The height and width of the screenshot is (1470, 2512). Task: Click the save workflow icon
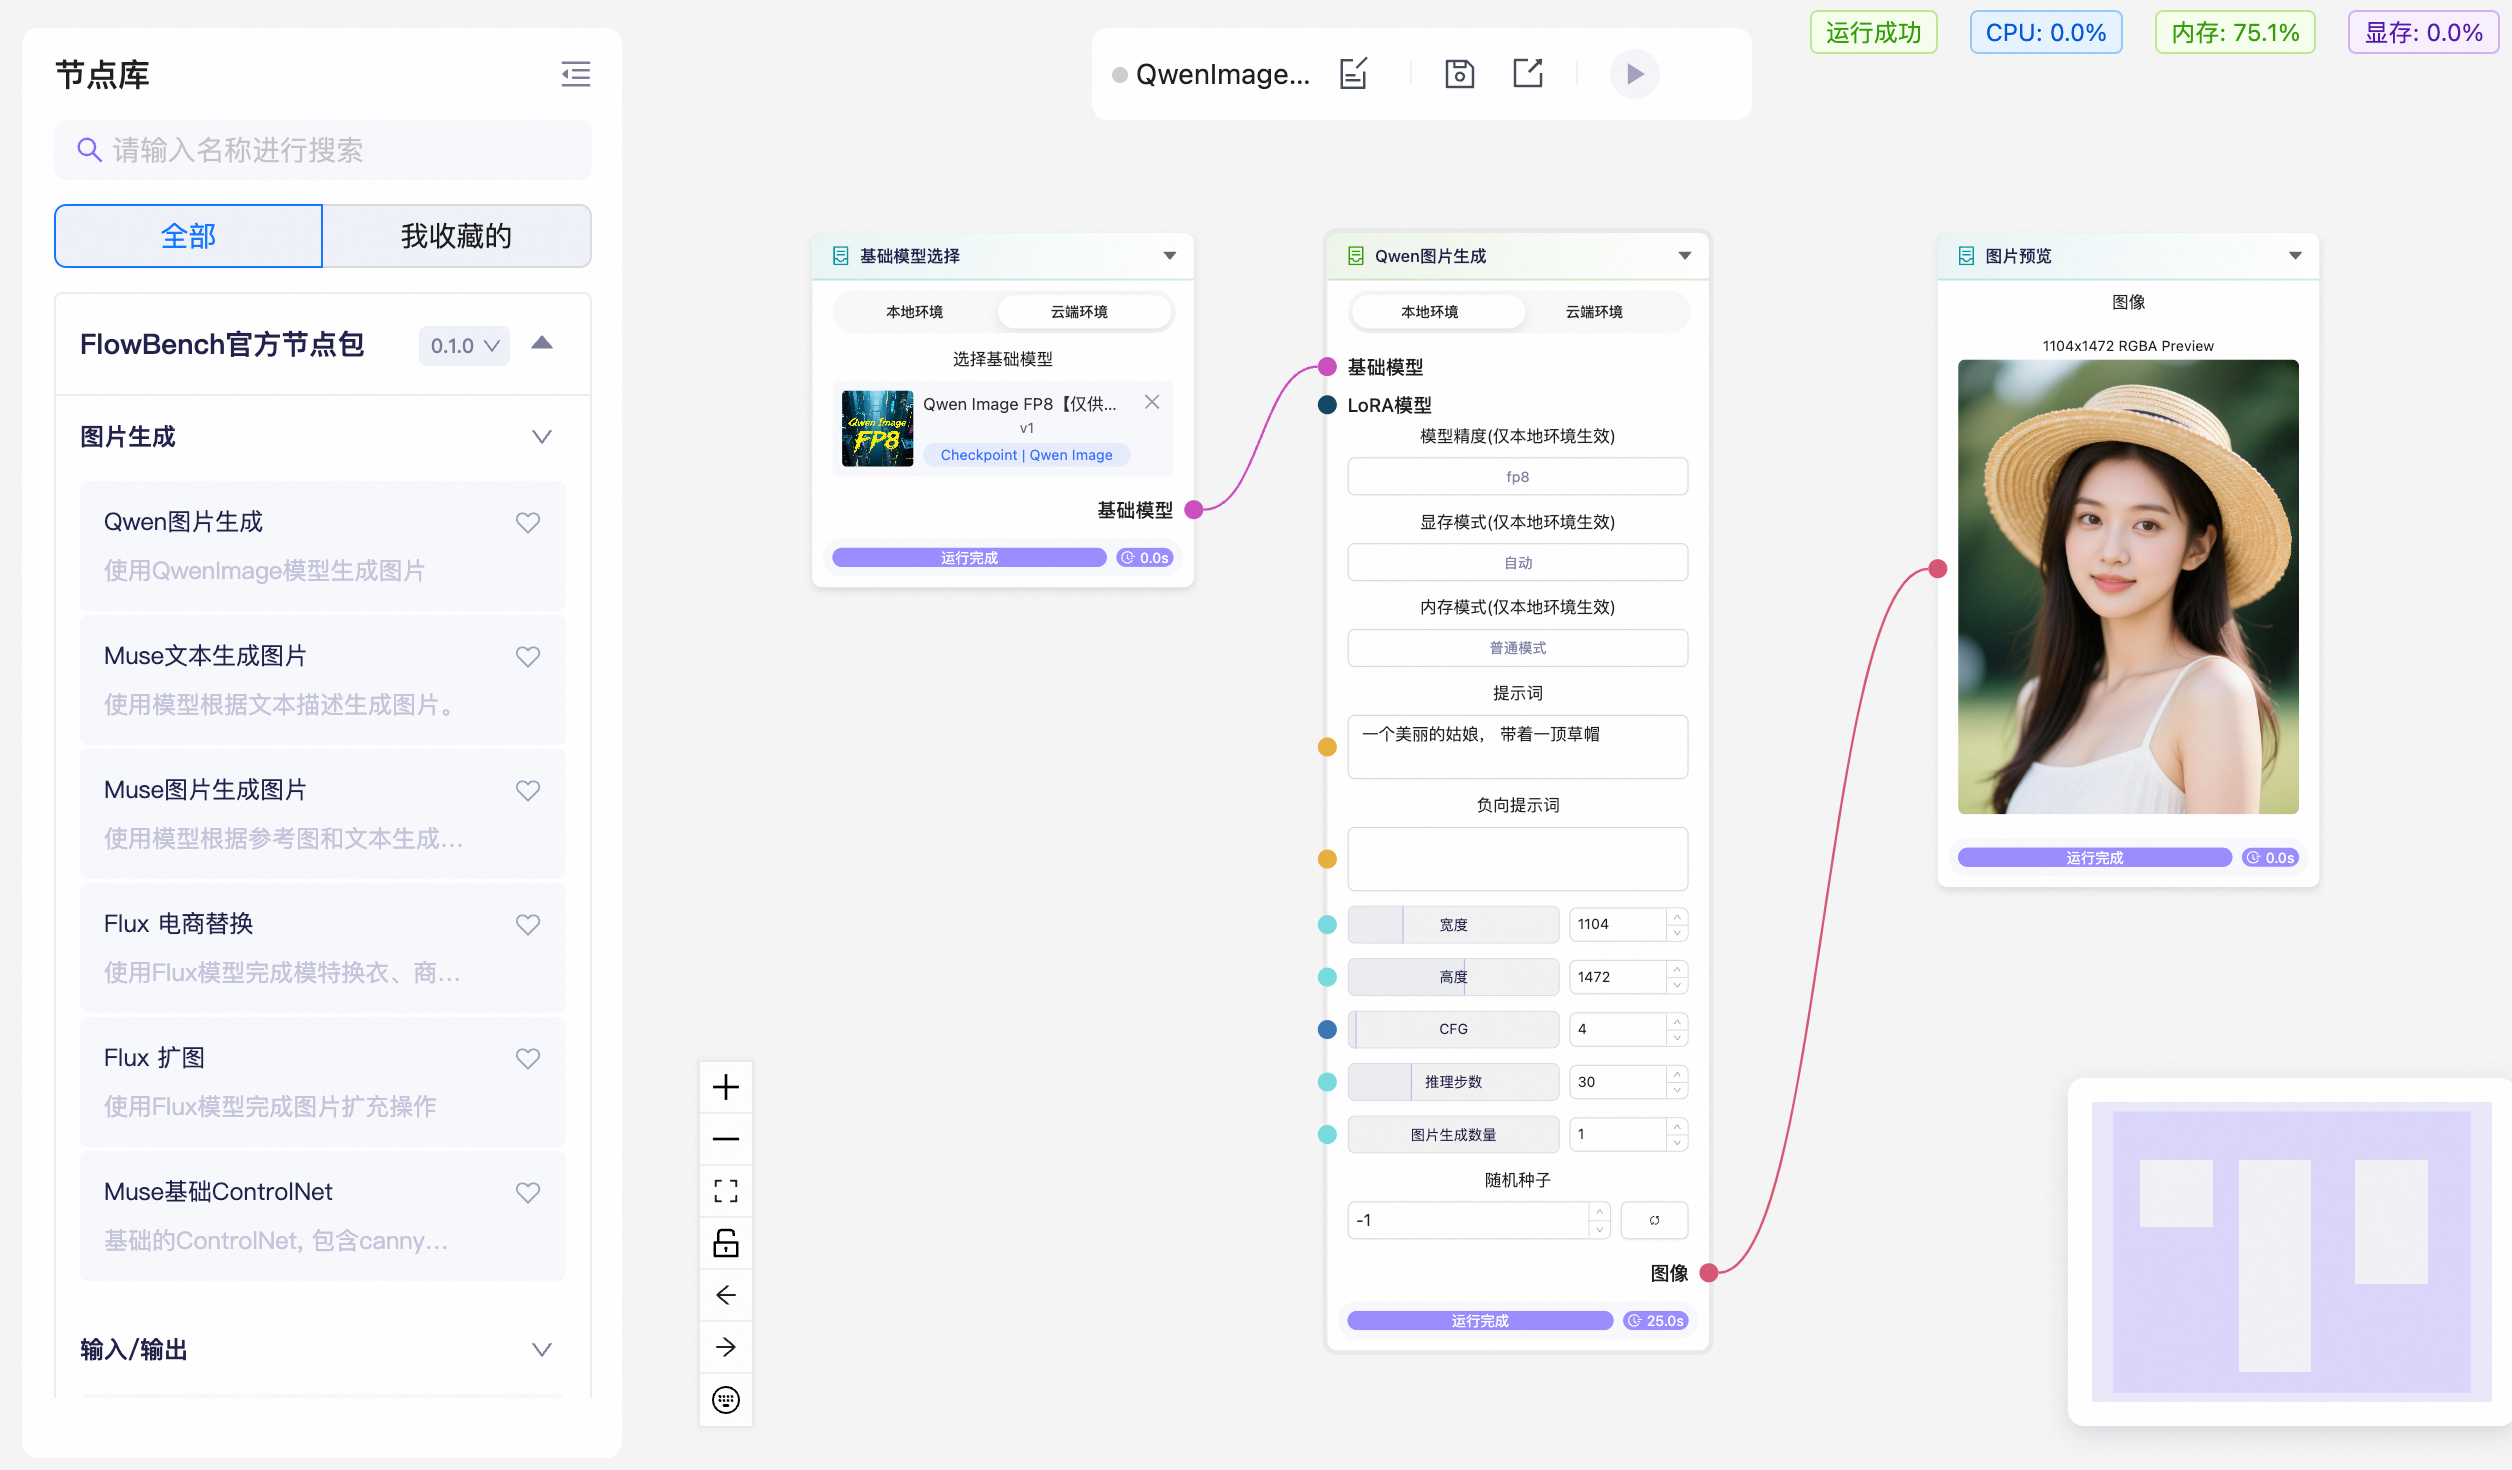(1459, 74)
